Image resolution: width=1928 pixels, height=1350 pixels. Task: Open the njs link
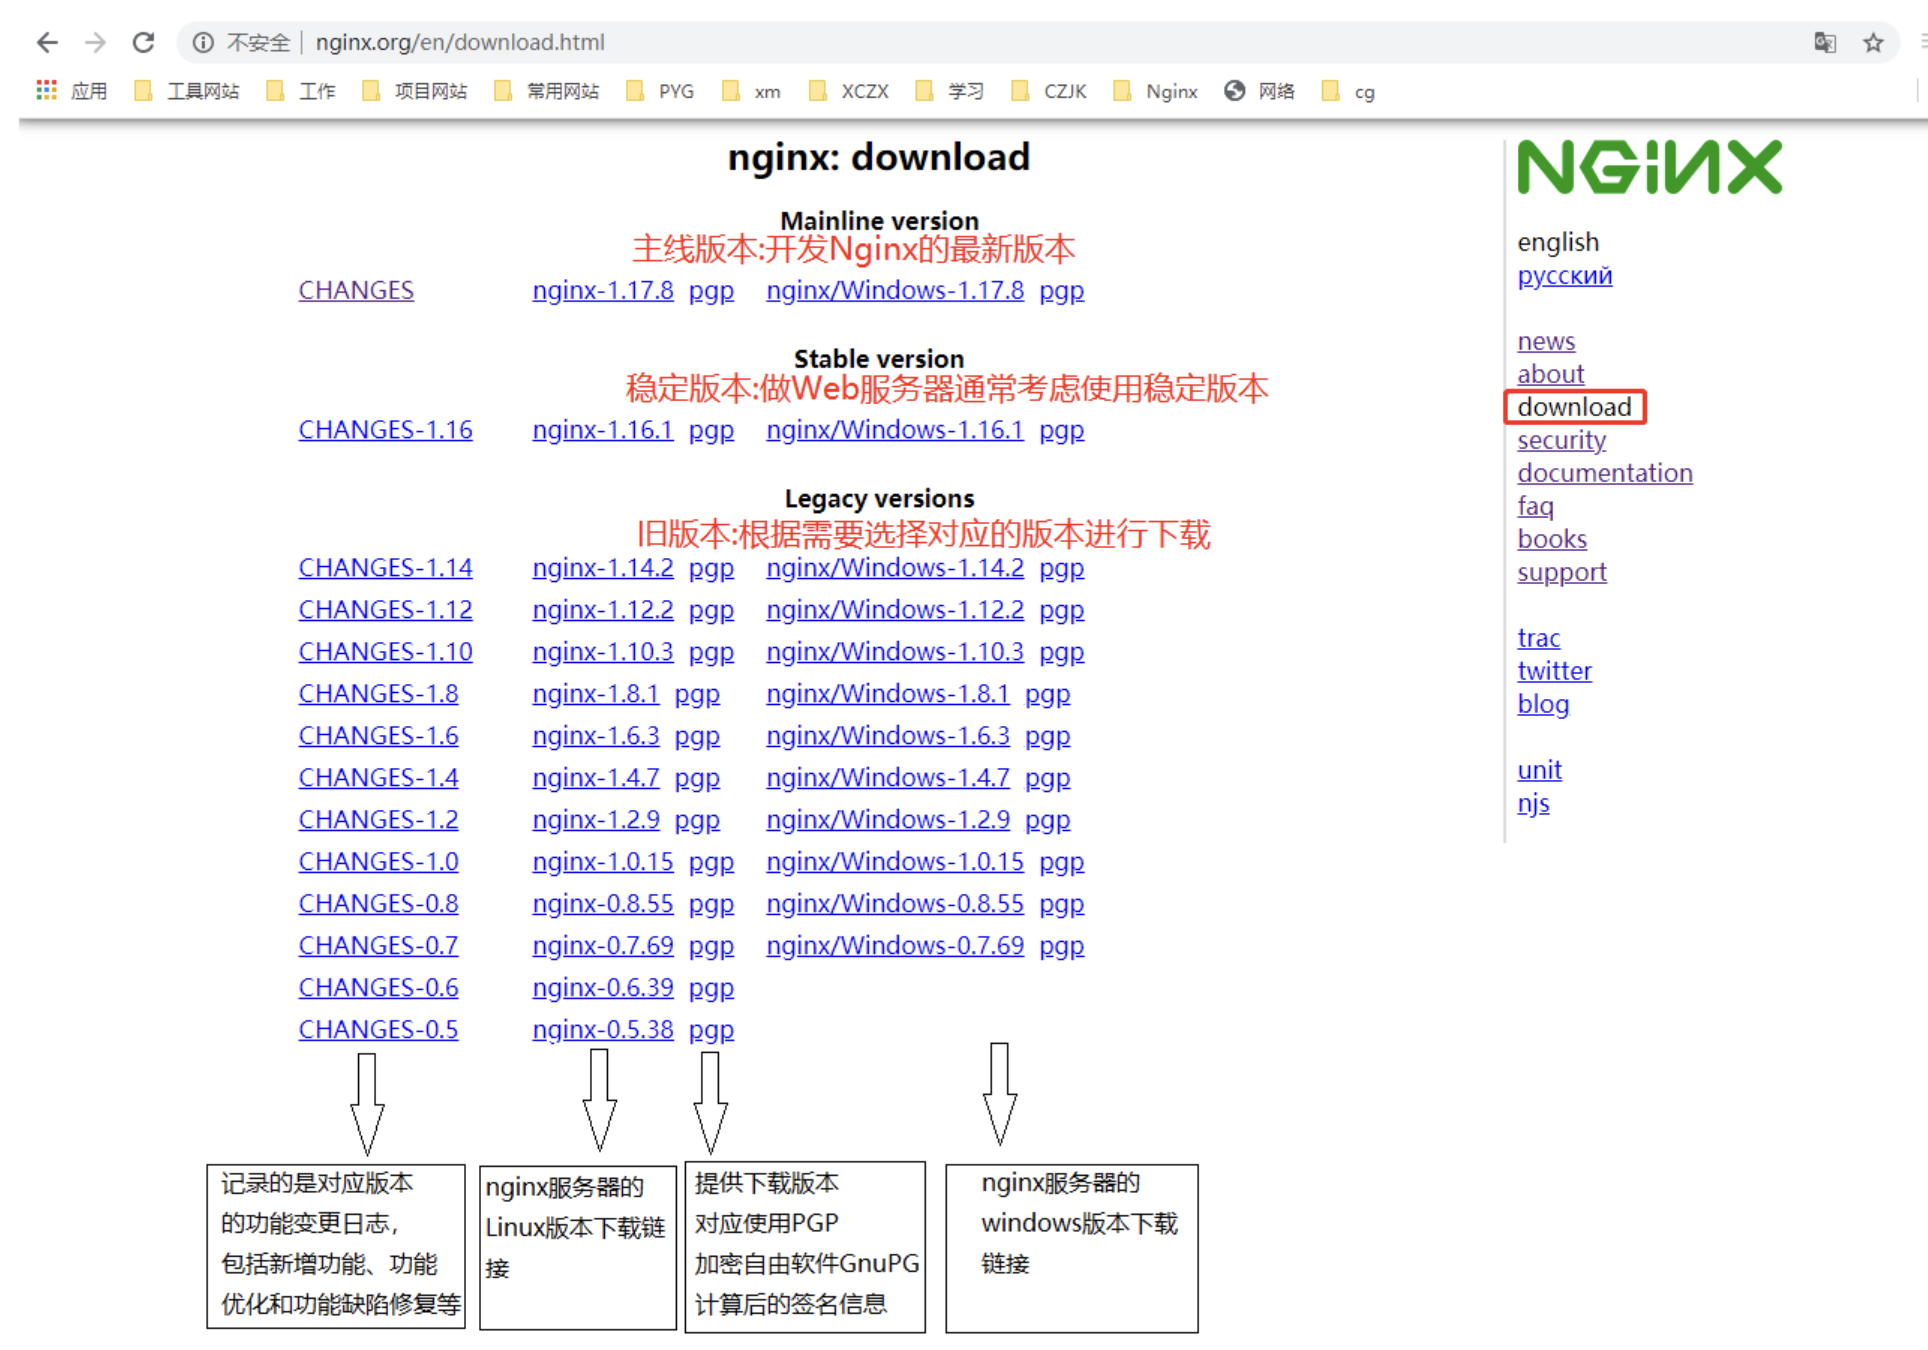pyautogui.click(x=1534, y=804)
